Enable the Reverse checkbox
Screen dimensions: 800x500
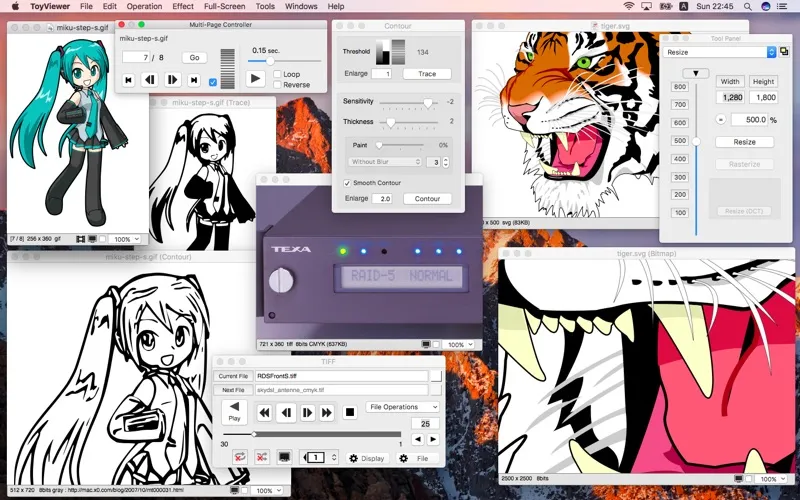point(277,85)
